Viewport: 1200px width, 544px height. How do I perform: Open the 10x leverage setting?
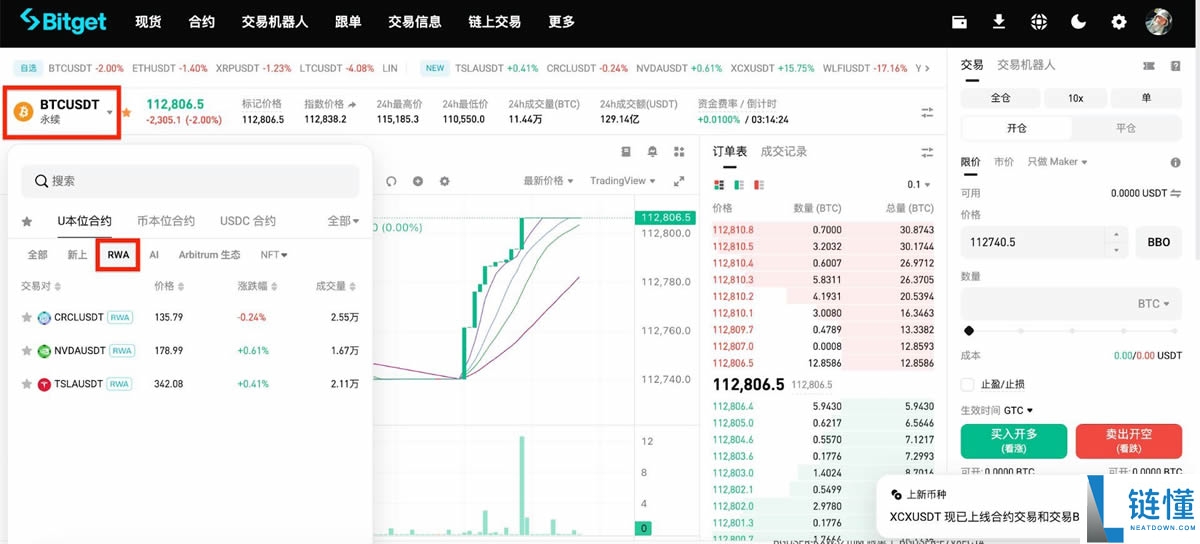point(1074,98)
